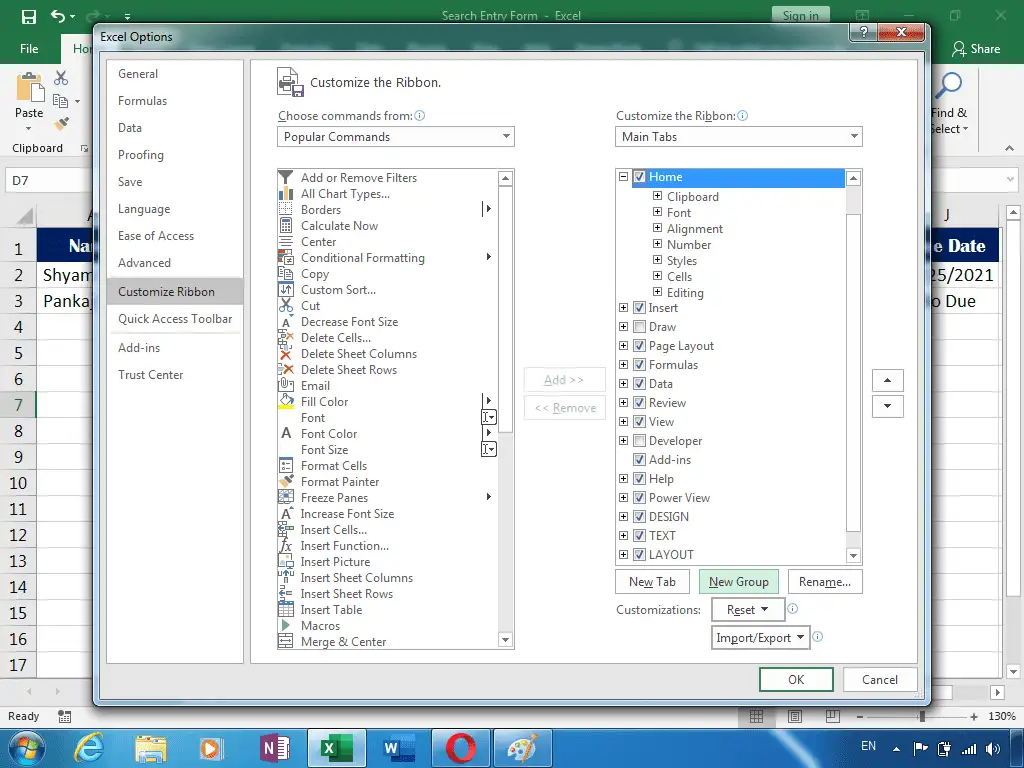
Task: Click the Delete Sheet Columns icon
Action: [x=285, y=353]
